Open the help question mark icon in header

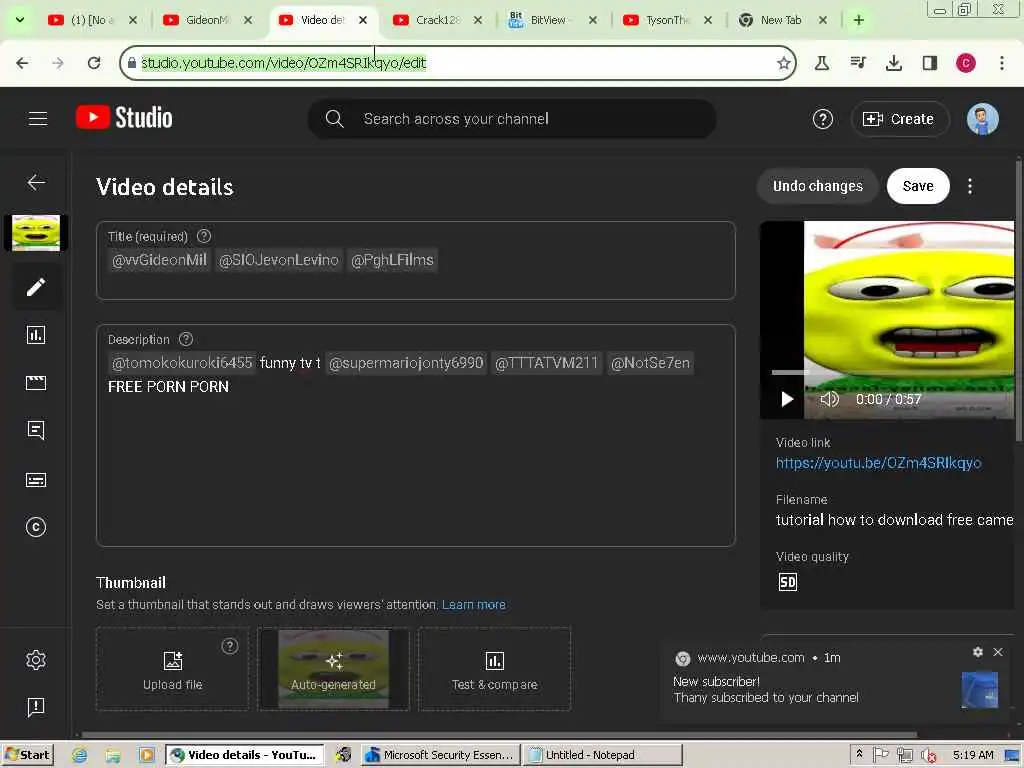(x=822, y=119)
